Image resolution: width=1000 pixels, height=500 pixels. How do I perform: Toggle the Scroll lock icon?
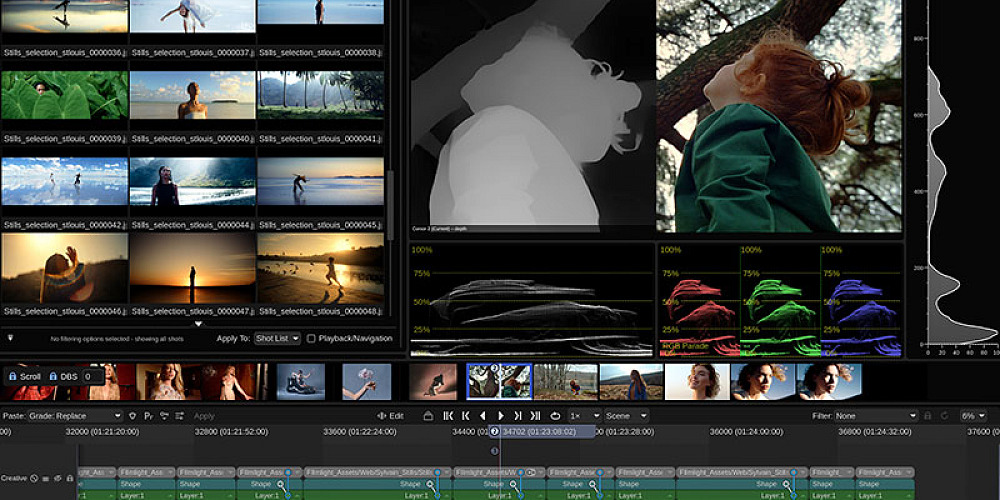click(12, 376)
